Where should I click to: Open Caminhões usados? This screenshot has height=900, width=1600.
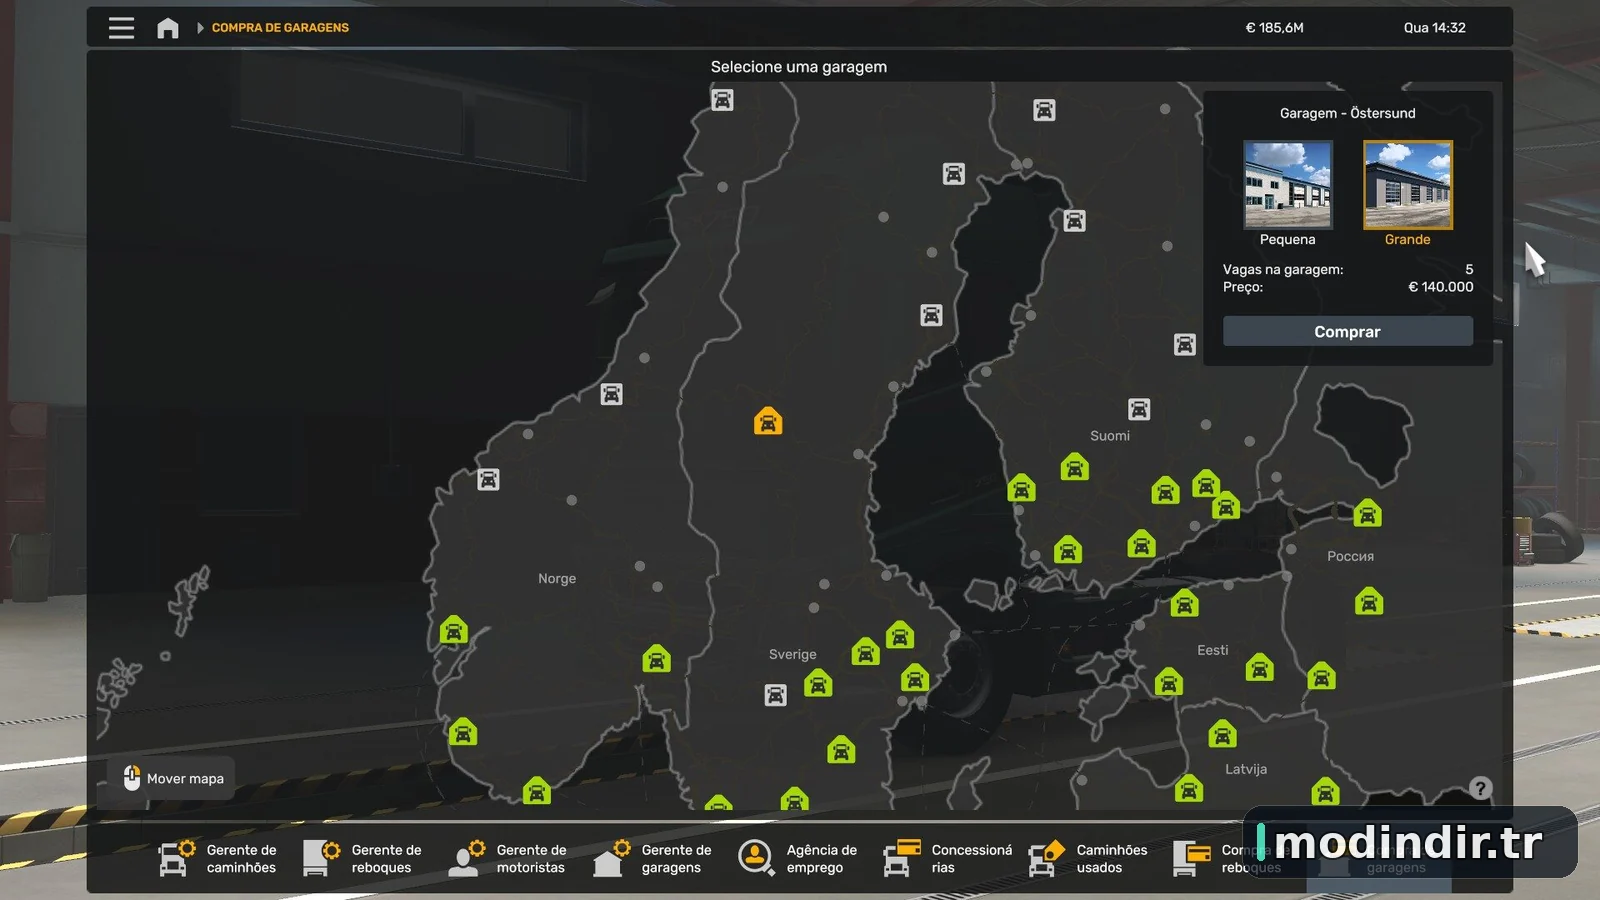point(1088,858)
